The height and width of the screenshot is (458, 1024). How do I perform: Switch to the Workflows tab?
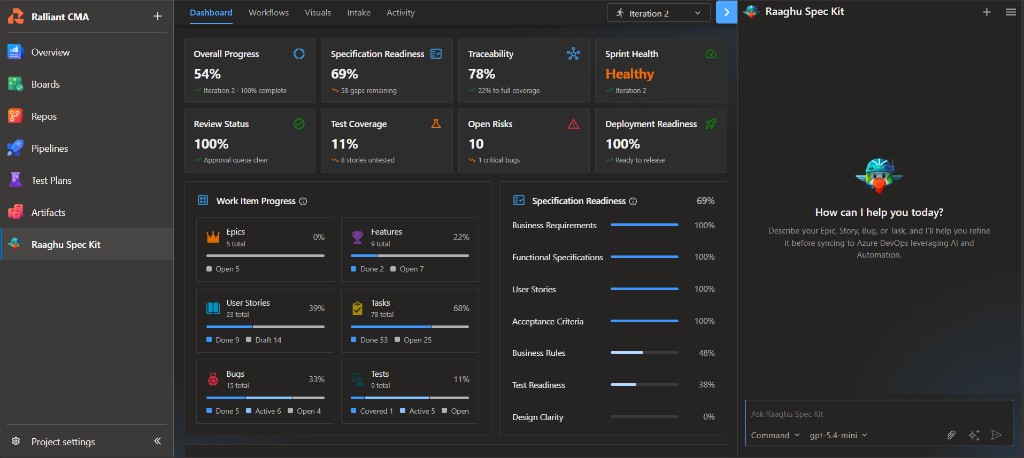268,12
